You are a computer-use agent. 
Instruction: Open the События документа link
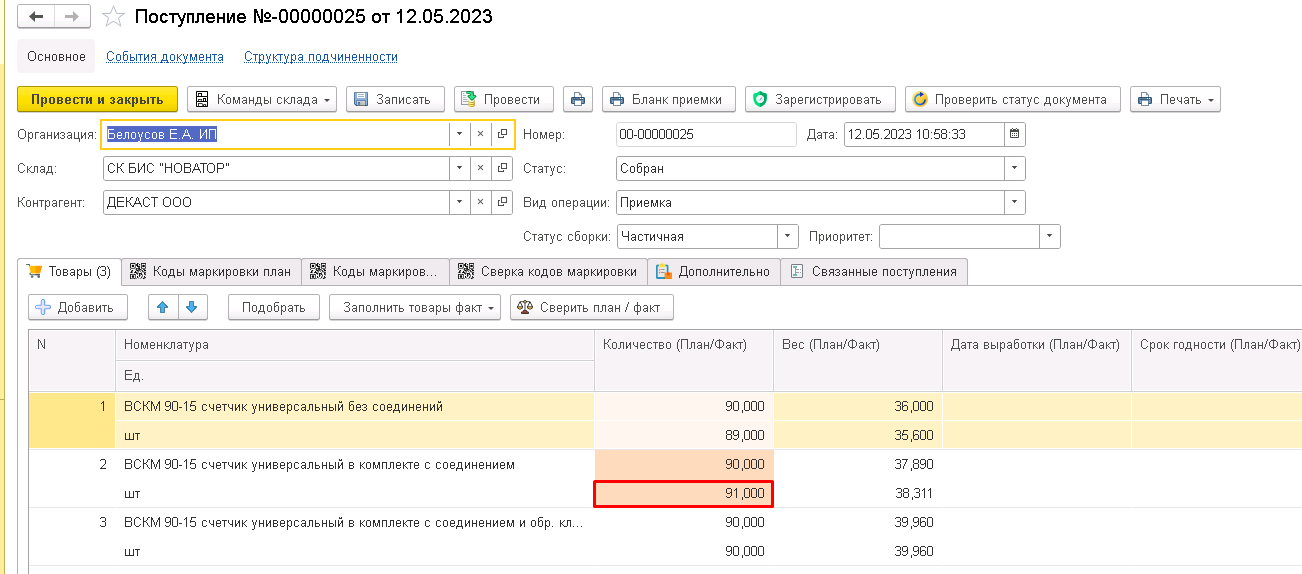pyautogui.click(x=165, y=57)
